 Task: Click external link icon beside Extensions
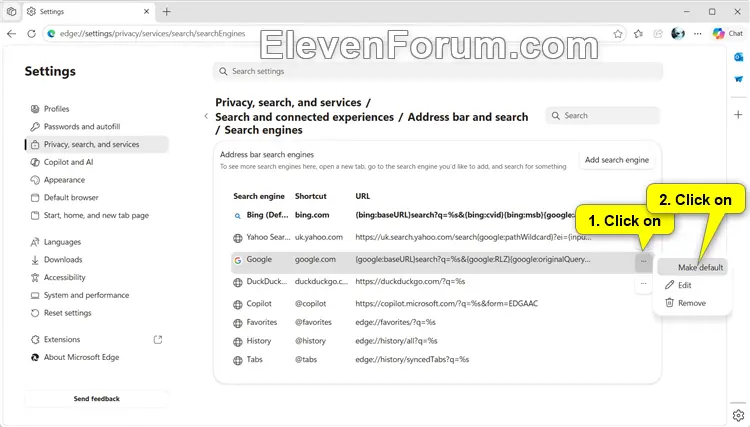[158, 339]
